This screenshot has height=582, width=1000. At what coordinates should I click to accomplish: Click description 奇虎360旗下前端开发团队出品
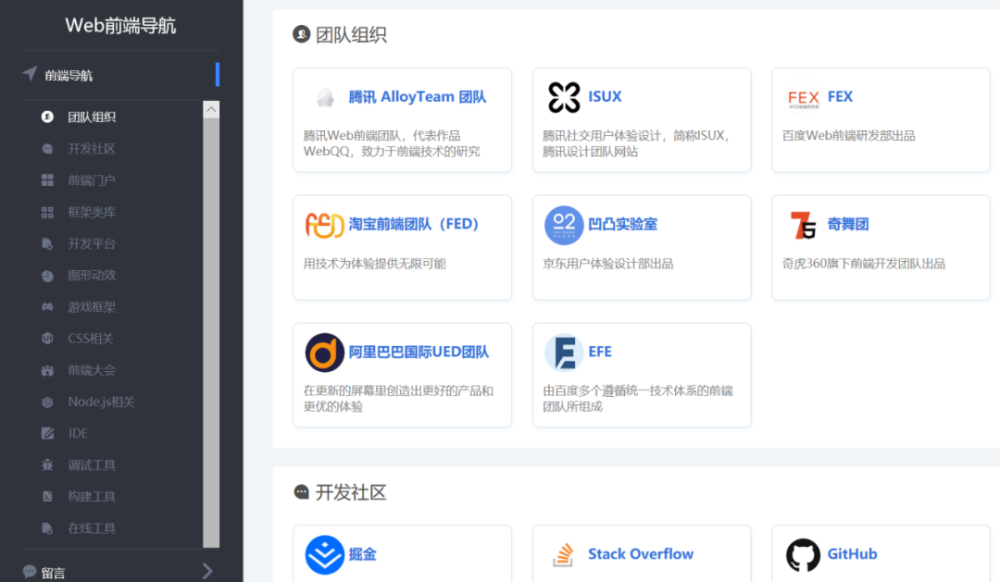[x=864, y=264]
